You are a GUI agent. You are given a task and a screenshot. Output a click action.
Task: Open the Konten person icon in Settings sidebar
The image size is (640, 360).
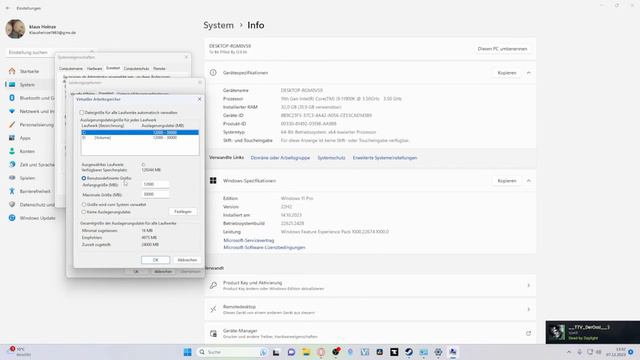click(12, 151)
